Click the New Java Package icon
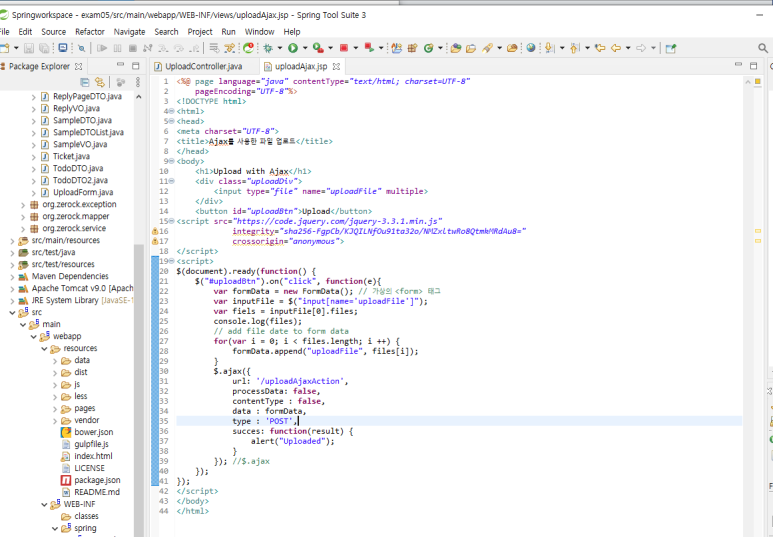Screen dimensions: 773x537 [412, 48]
